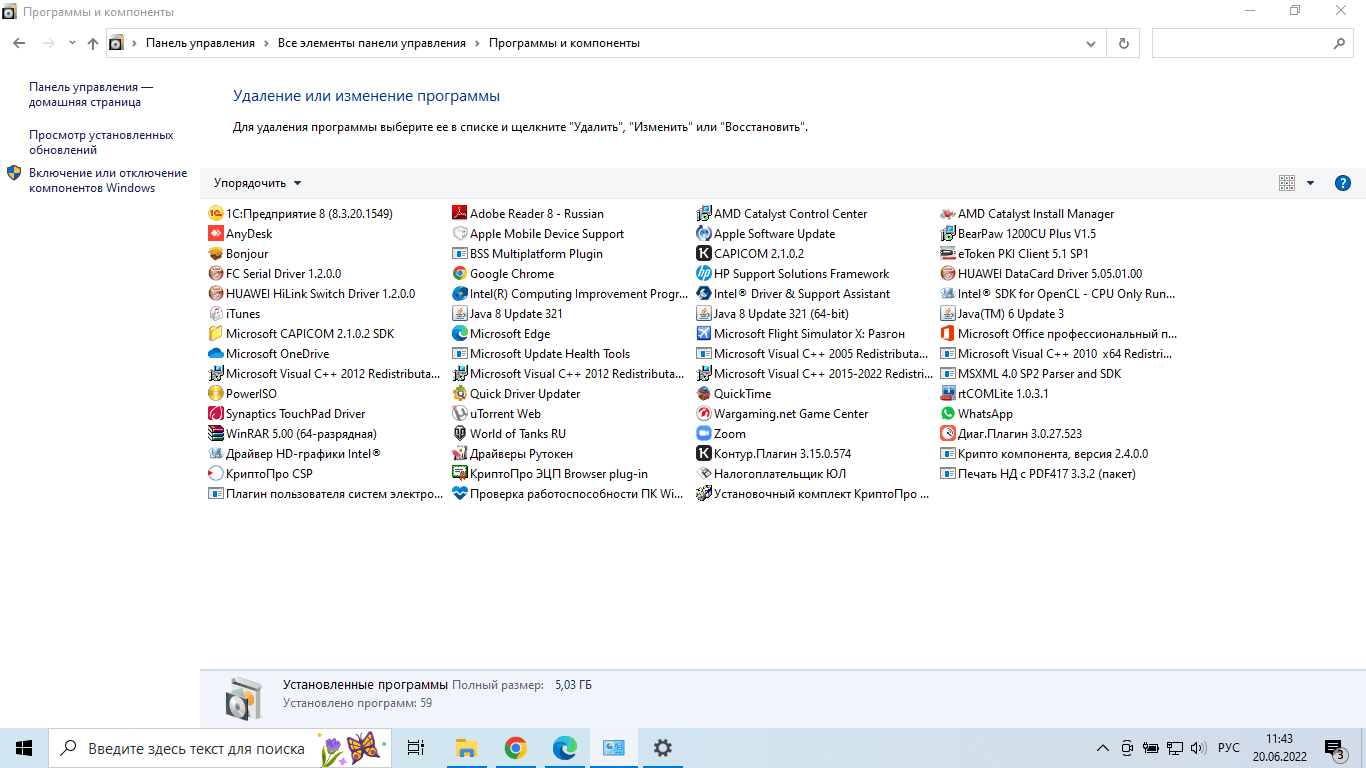Click the WhatsApp icon in list
Image resolution: width=1366 pixels, height=768 pixels.
click(948, 414)
